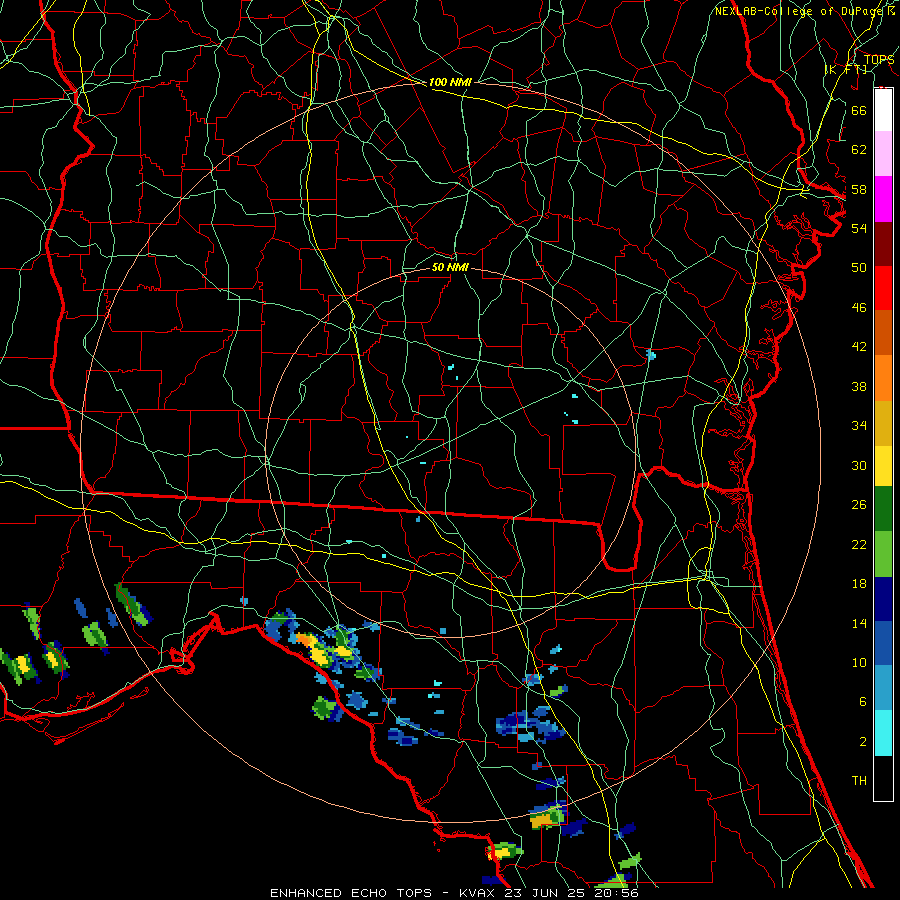900x900 pixels.
Task: Select the light green legend swatch
Action: pyautogui.click(x=883, y=554)
